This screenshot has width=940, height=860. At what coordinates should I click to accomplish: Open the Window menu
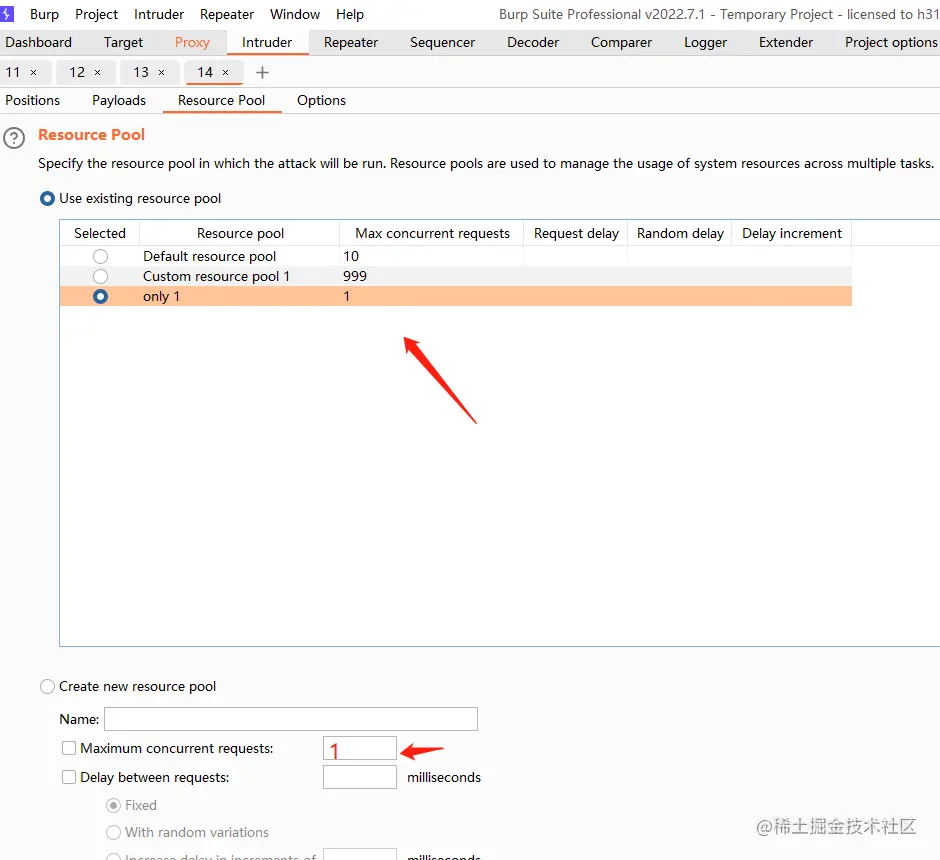pyautogui.click(x=295, y=14)
